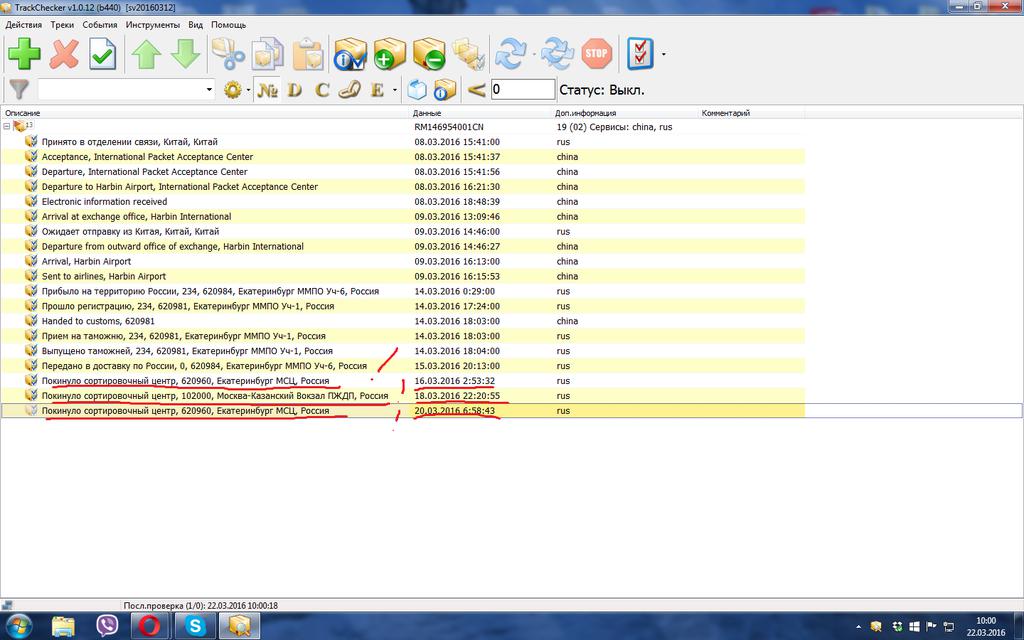Open the filter combo box dropdown
This screenshot has height=640, width=1024.
(209, 90)
